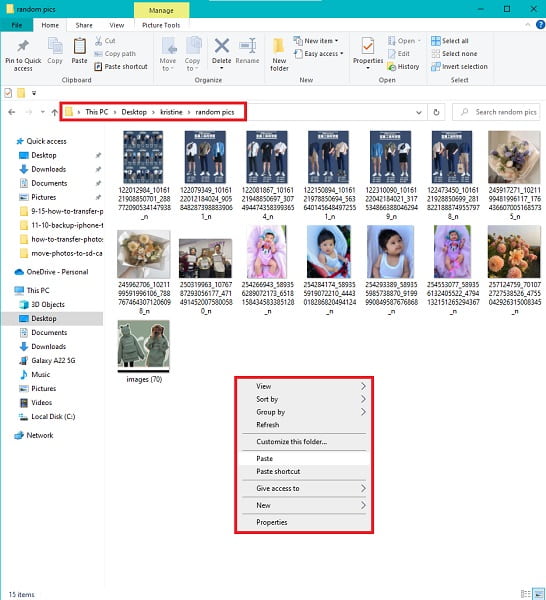The height and width of the screenshot is (600, 546).
Task: Open Quick access in the sidebar
Action: [41, 141]
